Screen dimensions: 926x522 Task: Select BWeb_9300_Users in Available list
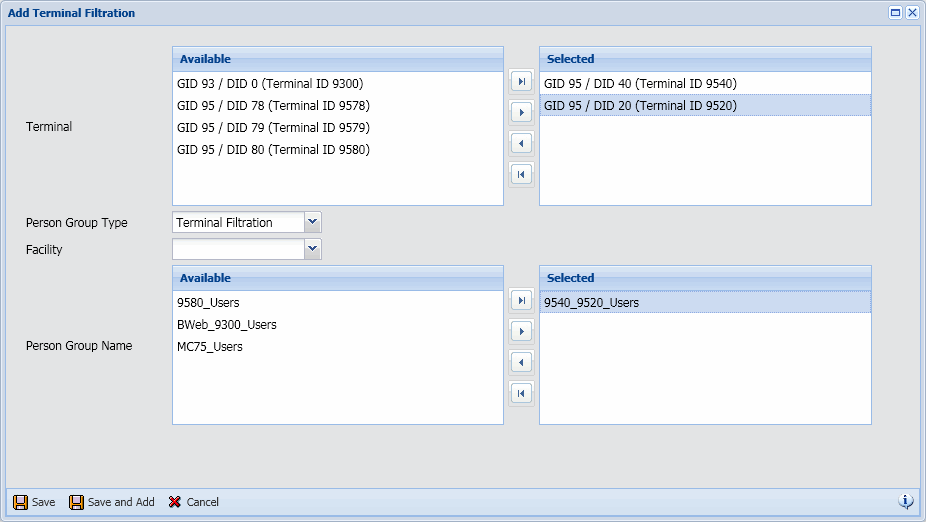(x=226, y=325)
